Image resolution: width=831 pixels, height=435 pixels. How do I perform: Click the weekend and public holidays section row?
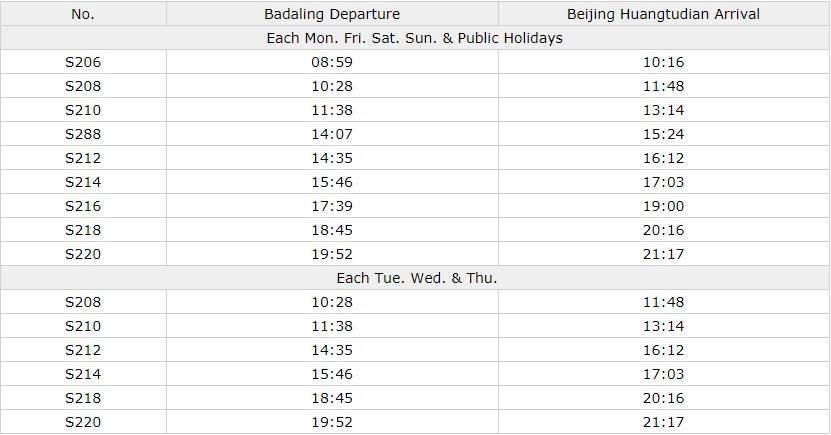415,38
